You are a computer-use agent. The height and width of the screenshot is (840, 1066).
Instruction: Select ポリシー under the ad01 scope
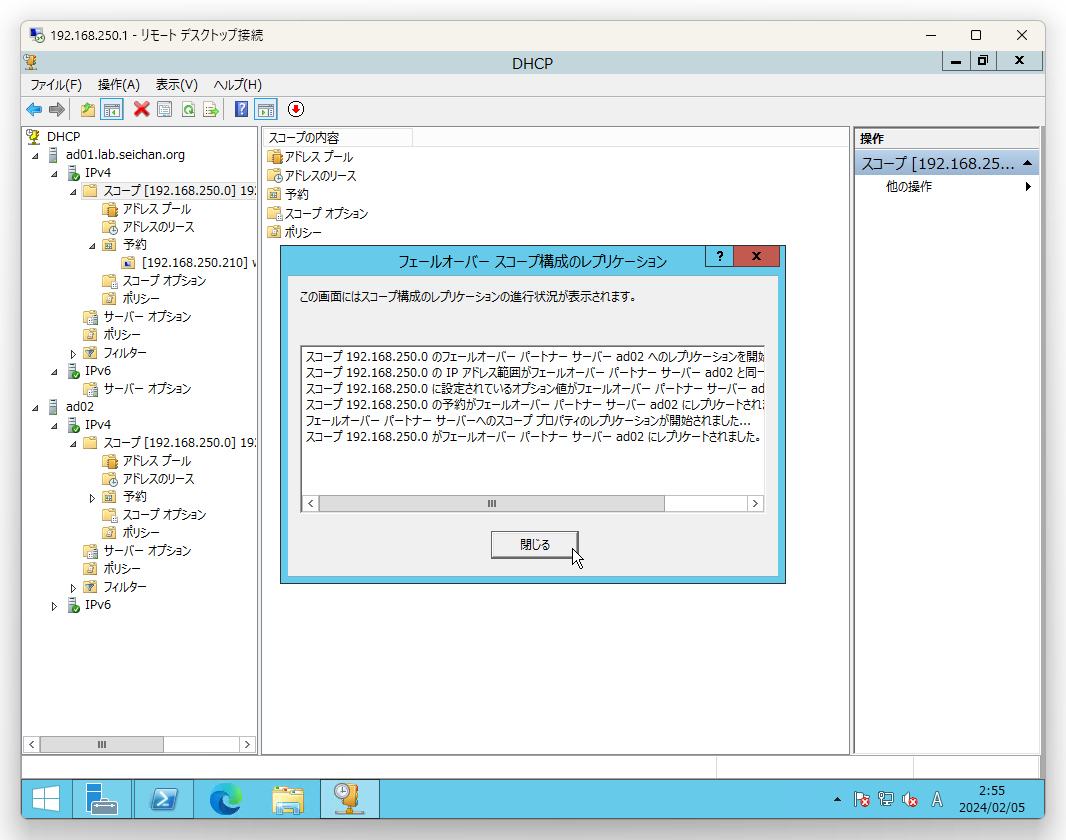(x=141, y=298)
